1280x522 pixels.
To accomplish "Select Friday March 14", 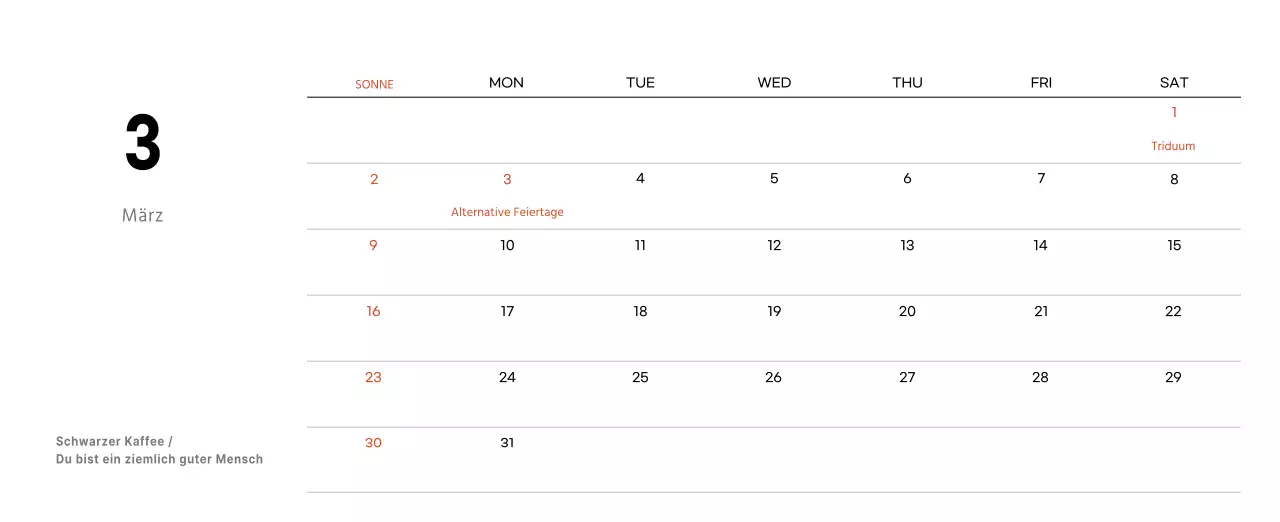I will [1040, 245].
